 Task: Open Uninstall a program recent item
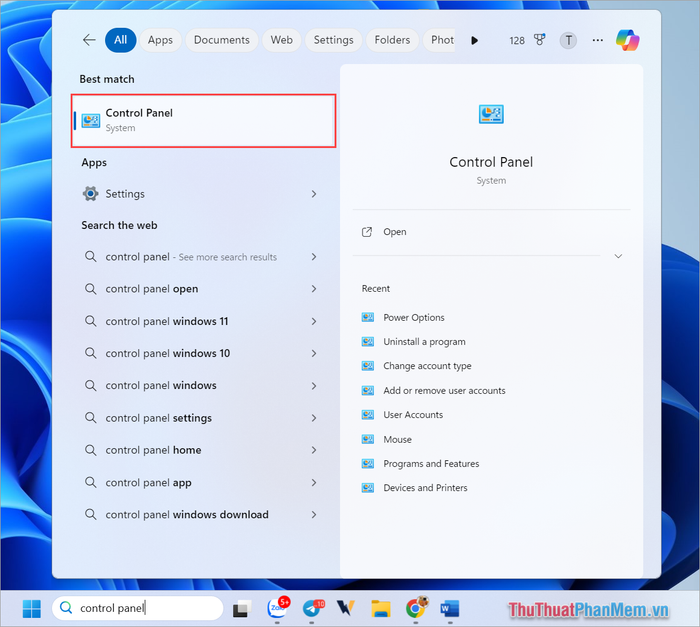pos(424,342)
